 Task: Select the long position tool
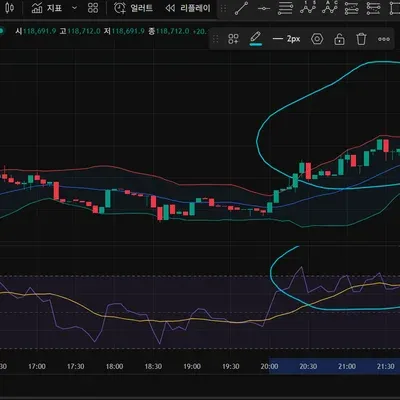point(351,8)
